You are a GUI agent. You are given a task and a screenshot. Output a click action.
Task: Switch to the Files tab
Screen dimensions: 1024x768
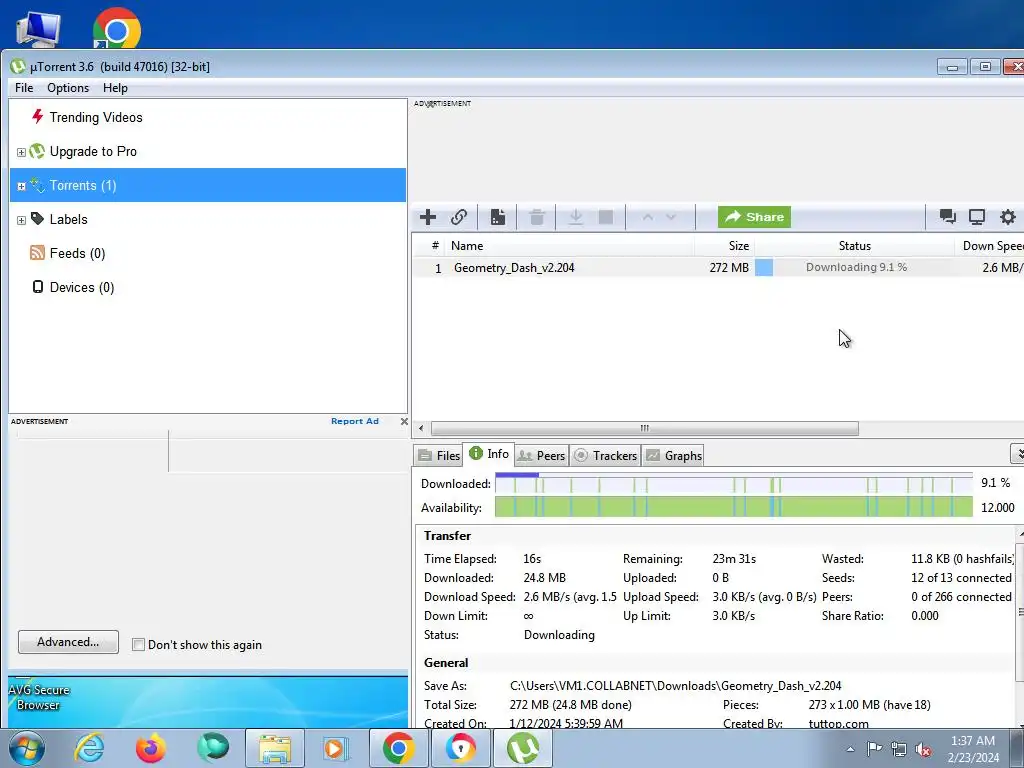coord(439,455)
